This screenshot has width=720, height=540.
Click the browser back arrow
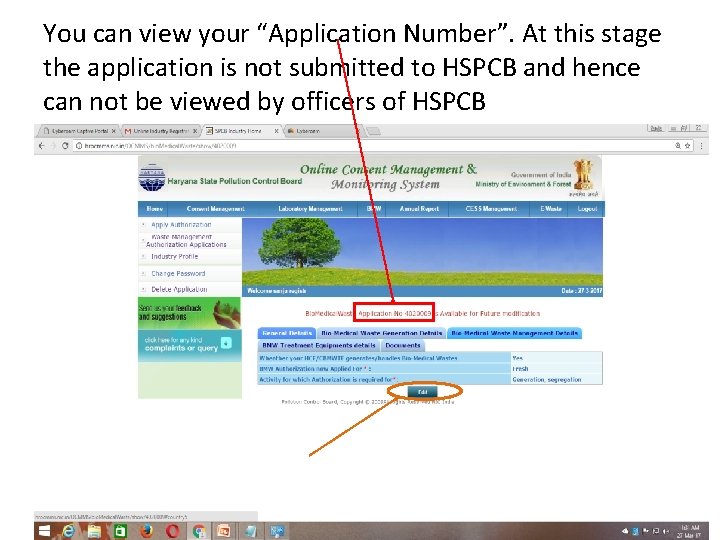pyautogui.click(x=42, y=146)
